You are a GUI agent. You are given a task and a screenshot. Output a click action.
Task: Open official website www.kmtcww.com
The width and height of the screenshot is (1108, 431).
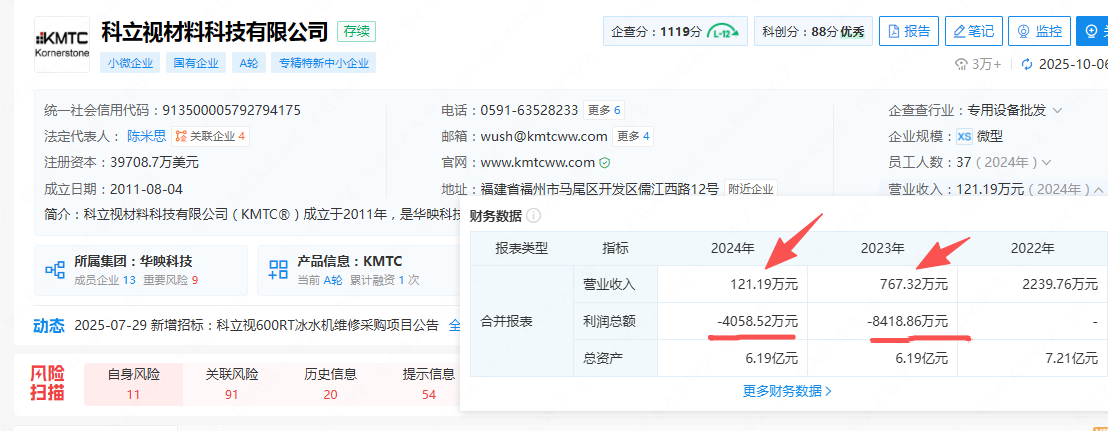pos(538,163)
